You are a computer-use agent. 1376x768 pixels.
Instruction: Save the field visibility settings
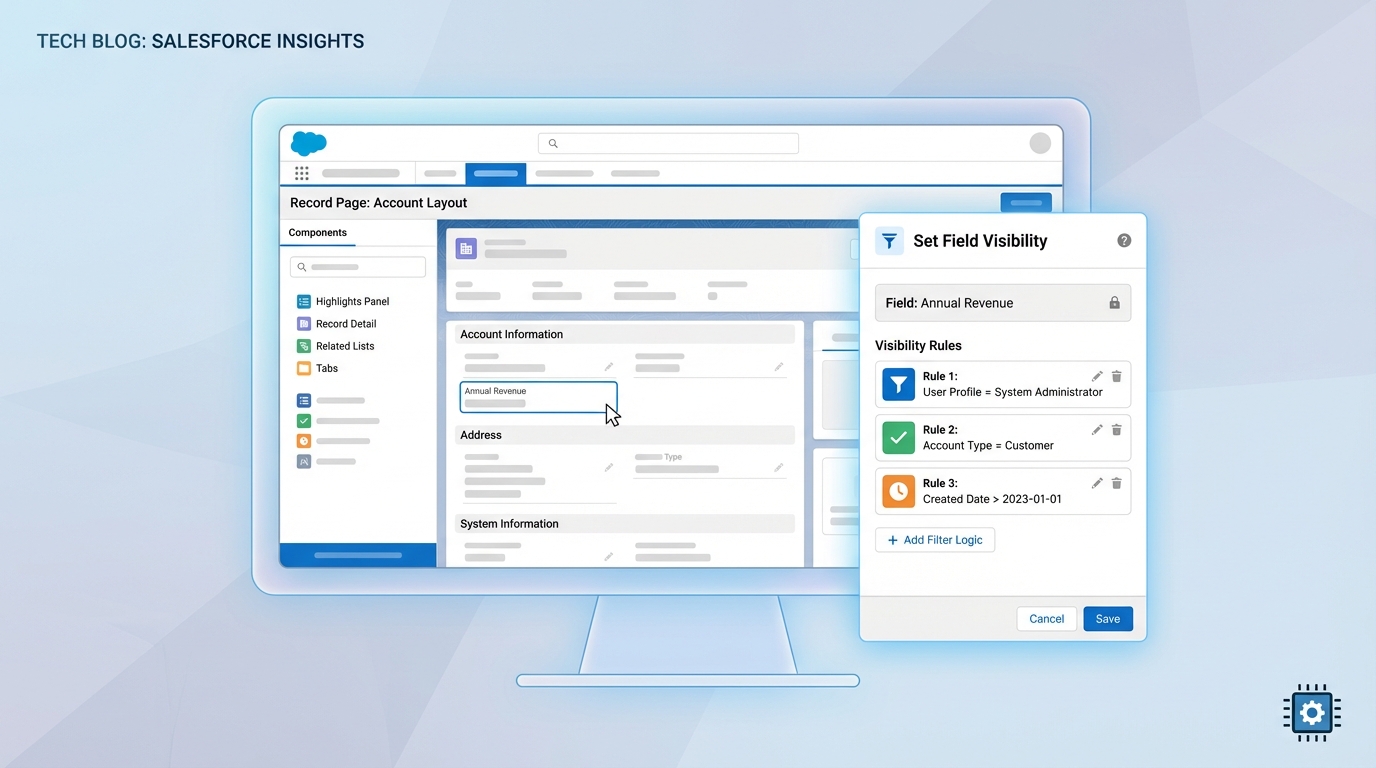pyautogui.click(x=1107, y=618)
